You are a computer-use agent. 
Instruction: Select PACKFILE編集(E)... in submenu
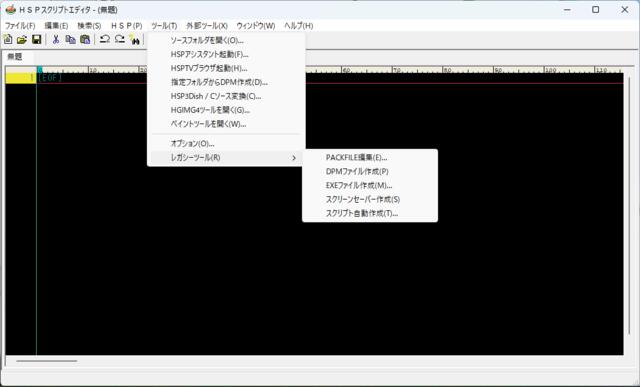point(370,158)
